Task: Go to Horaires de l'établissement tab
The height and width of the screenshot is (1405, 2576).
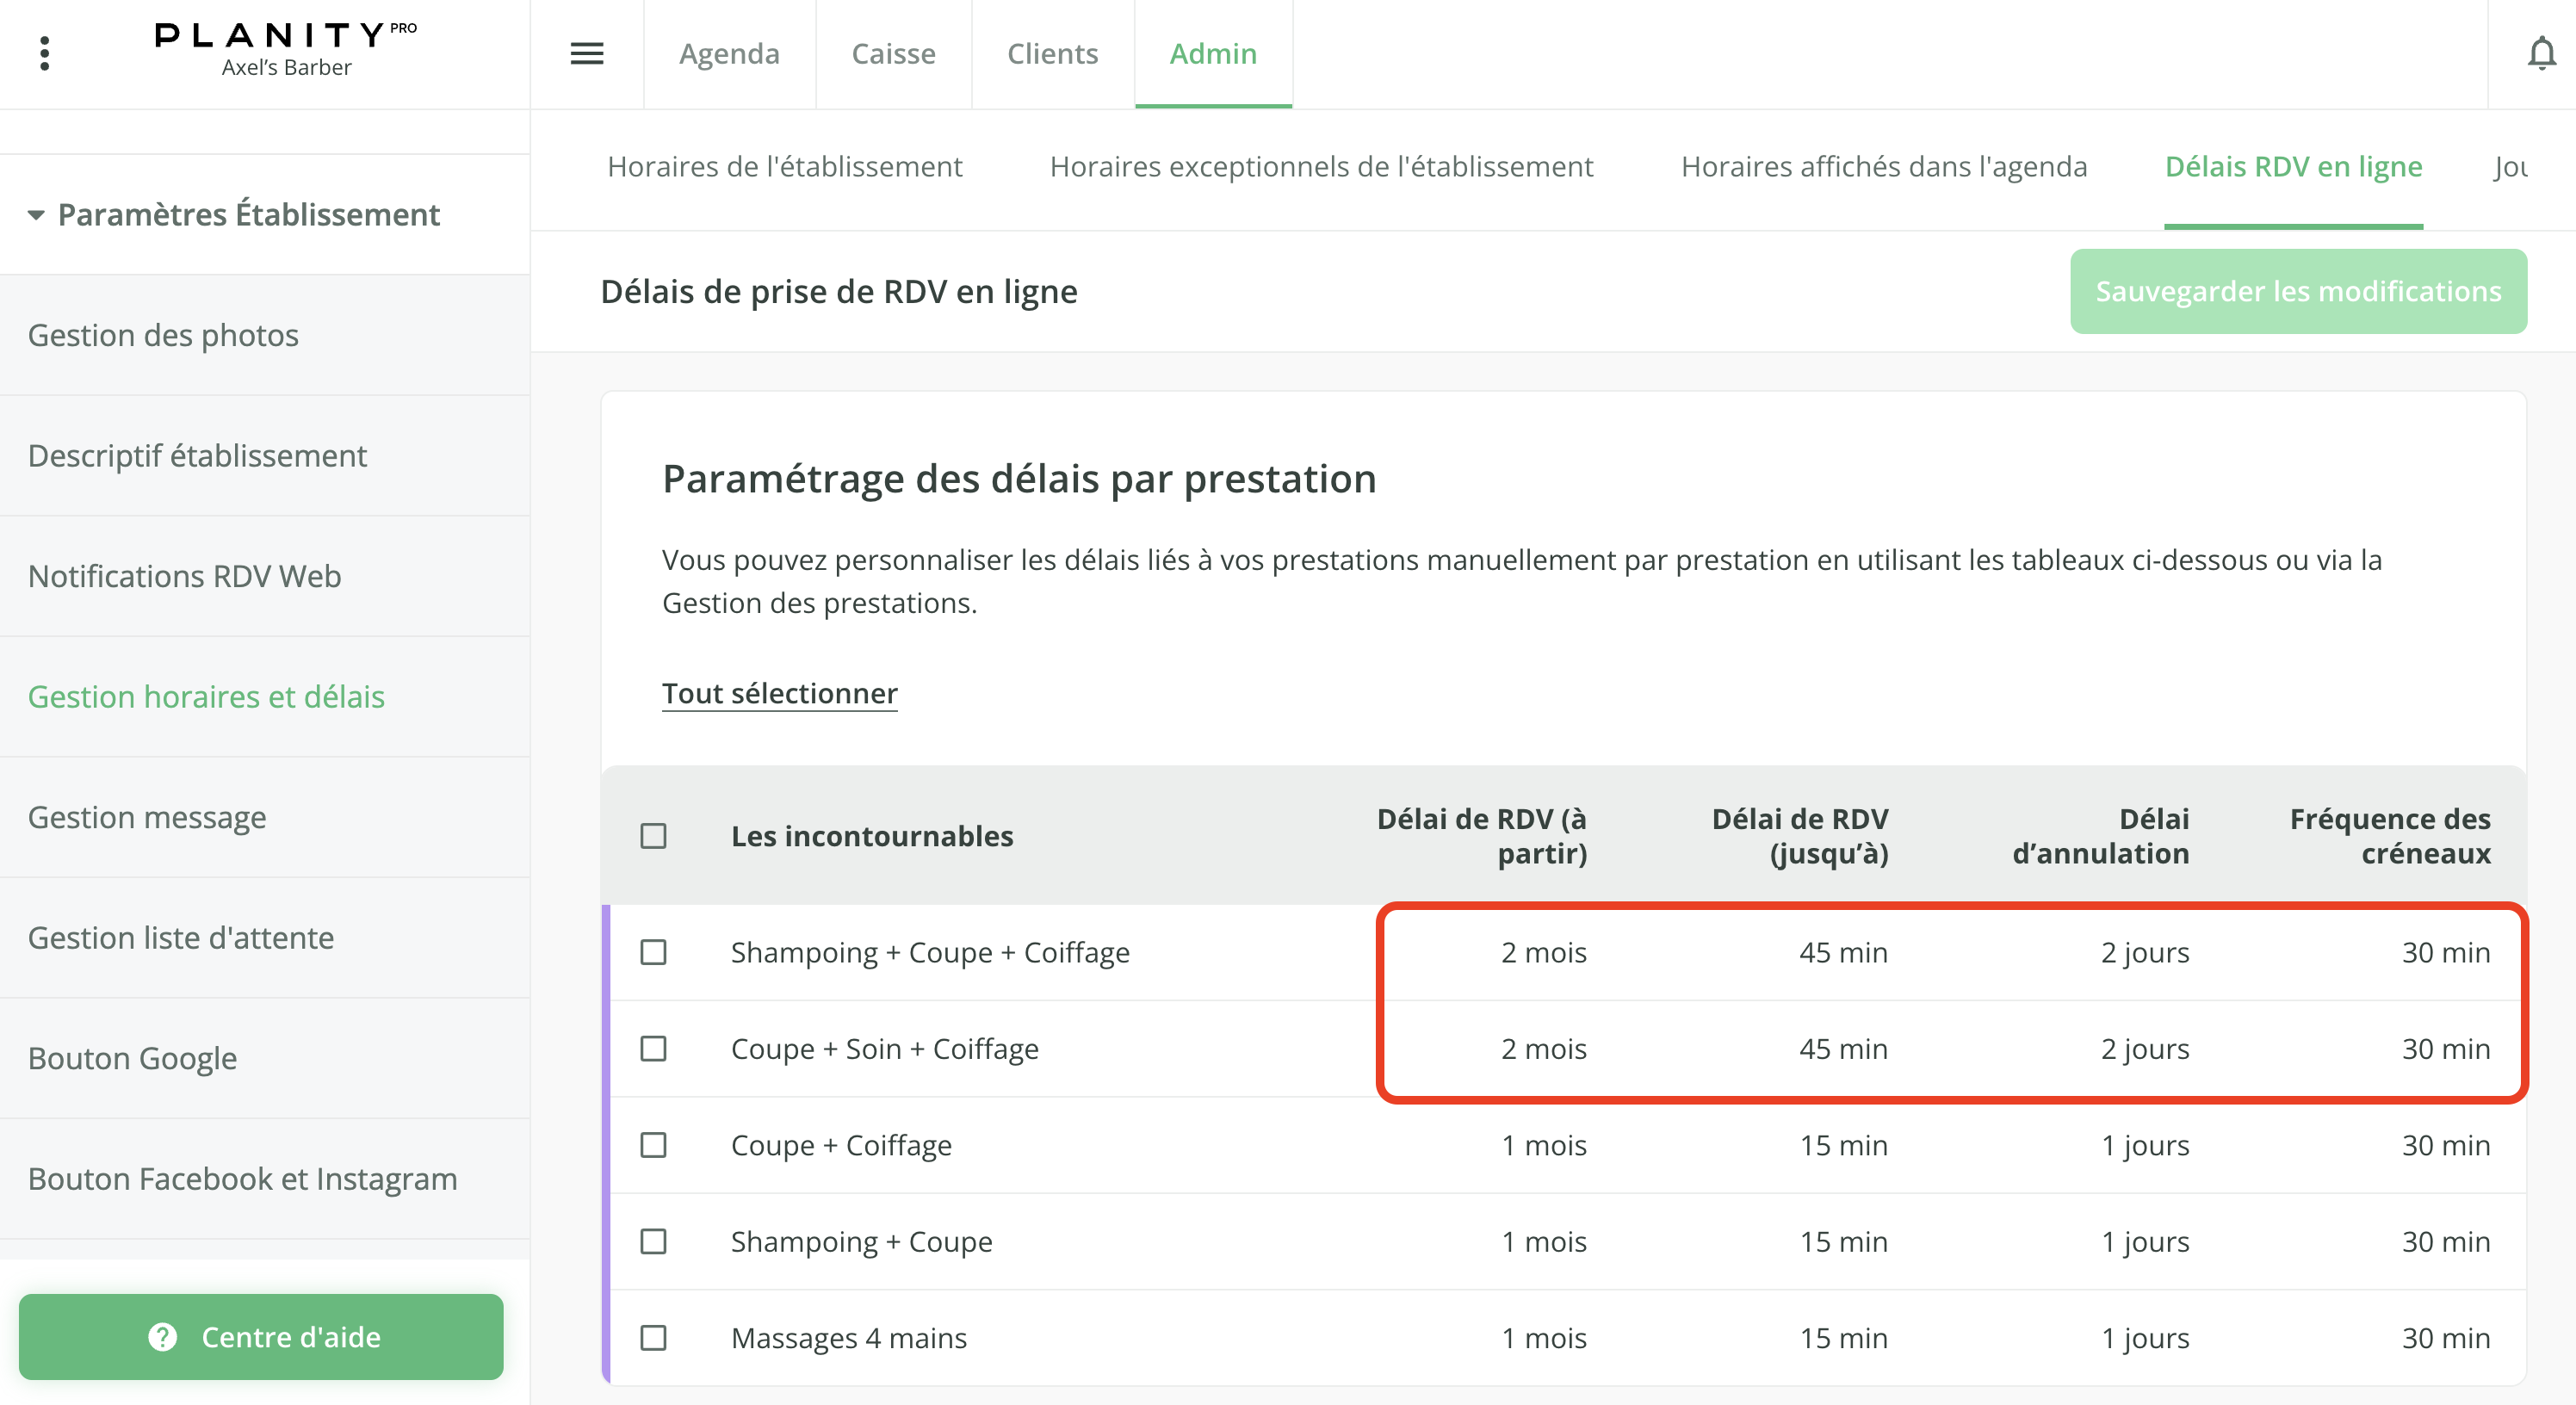Action: point(784,167)
